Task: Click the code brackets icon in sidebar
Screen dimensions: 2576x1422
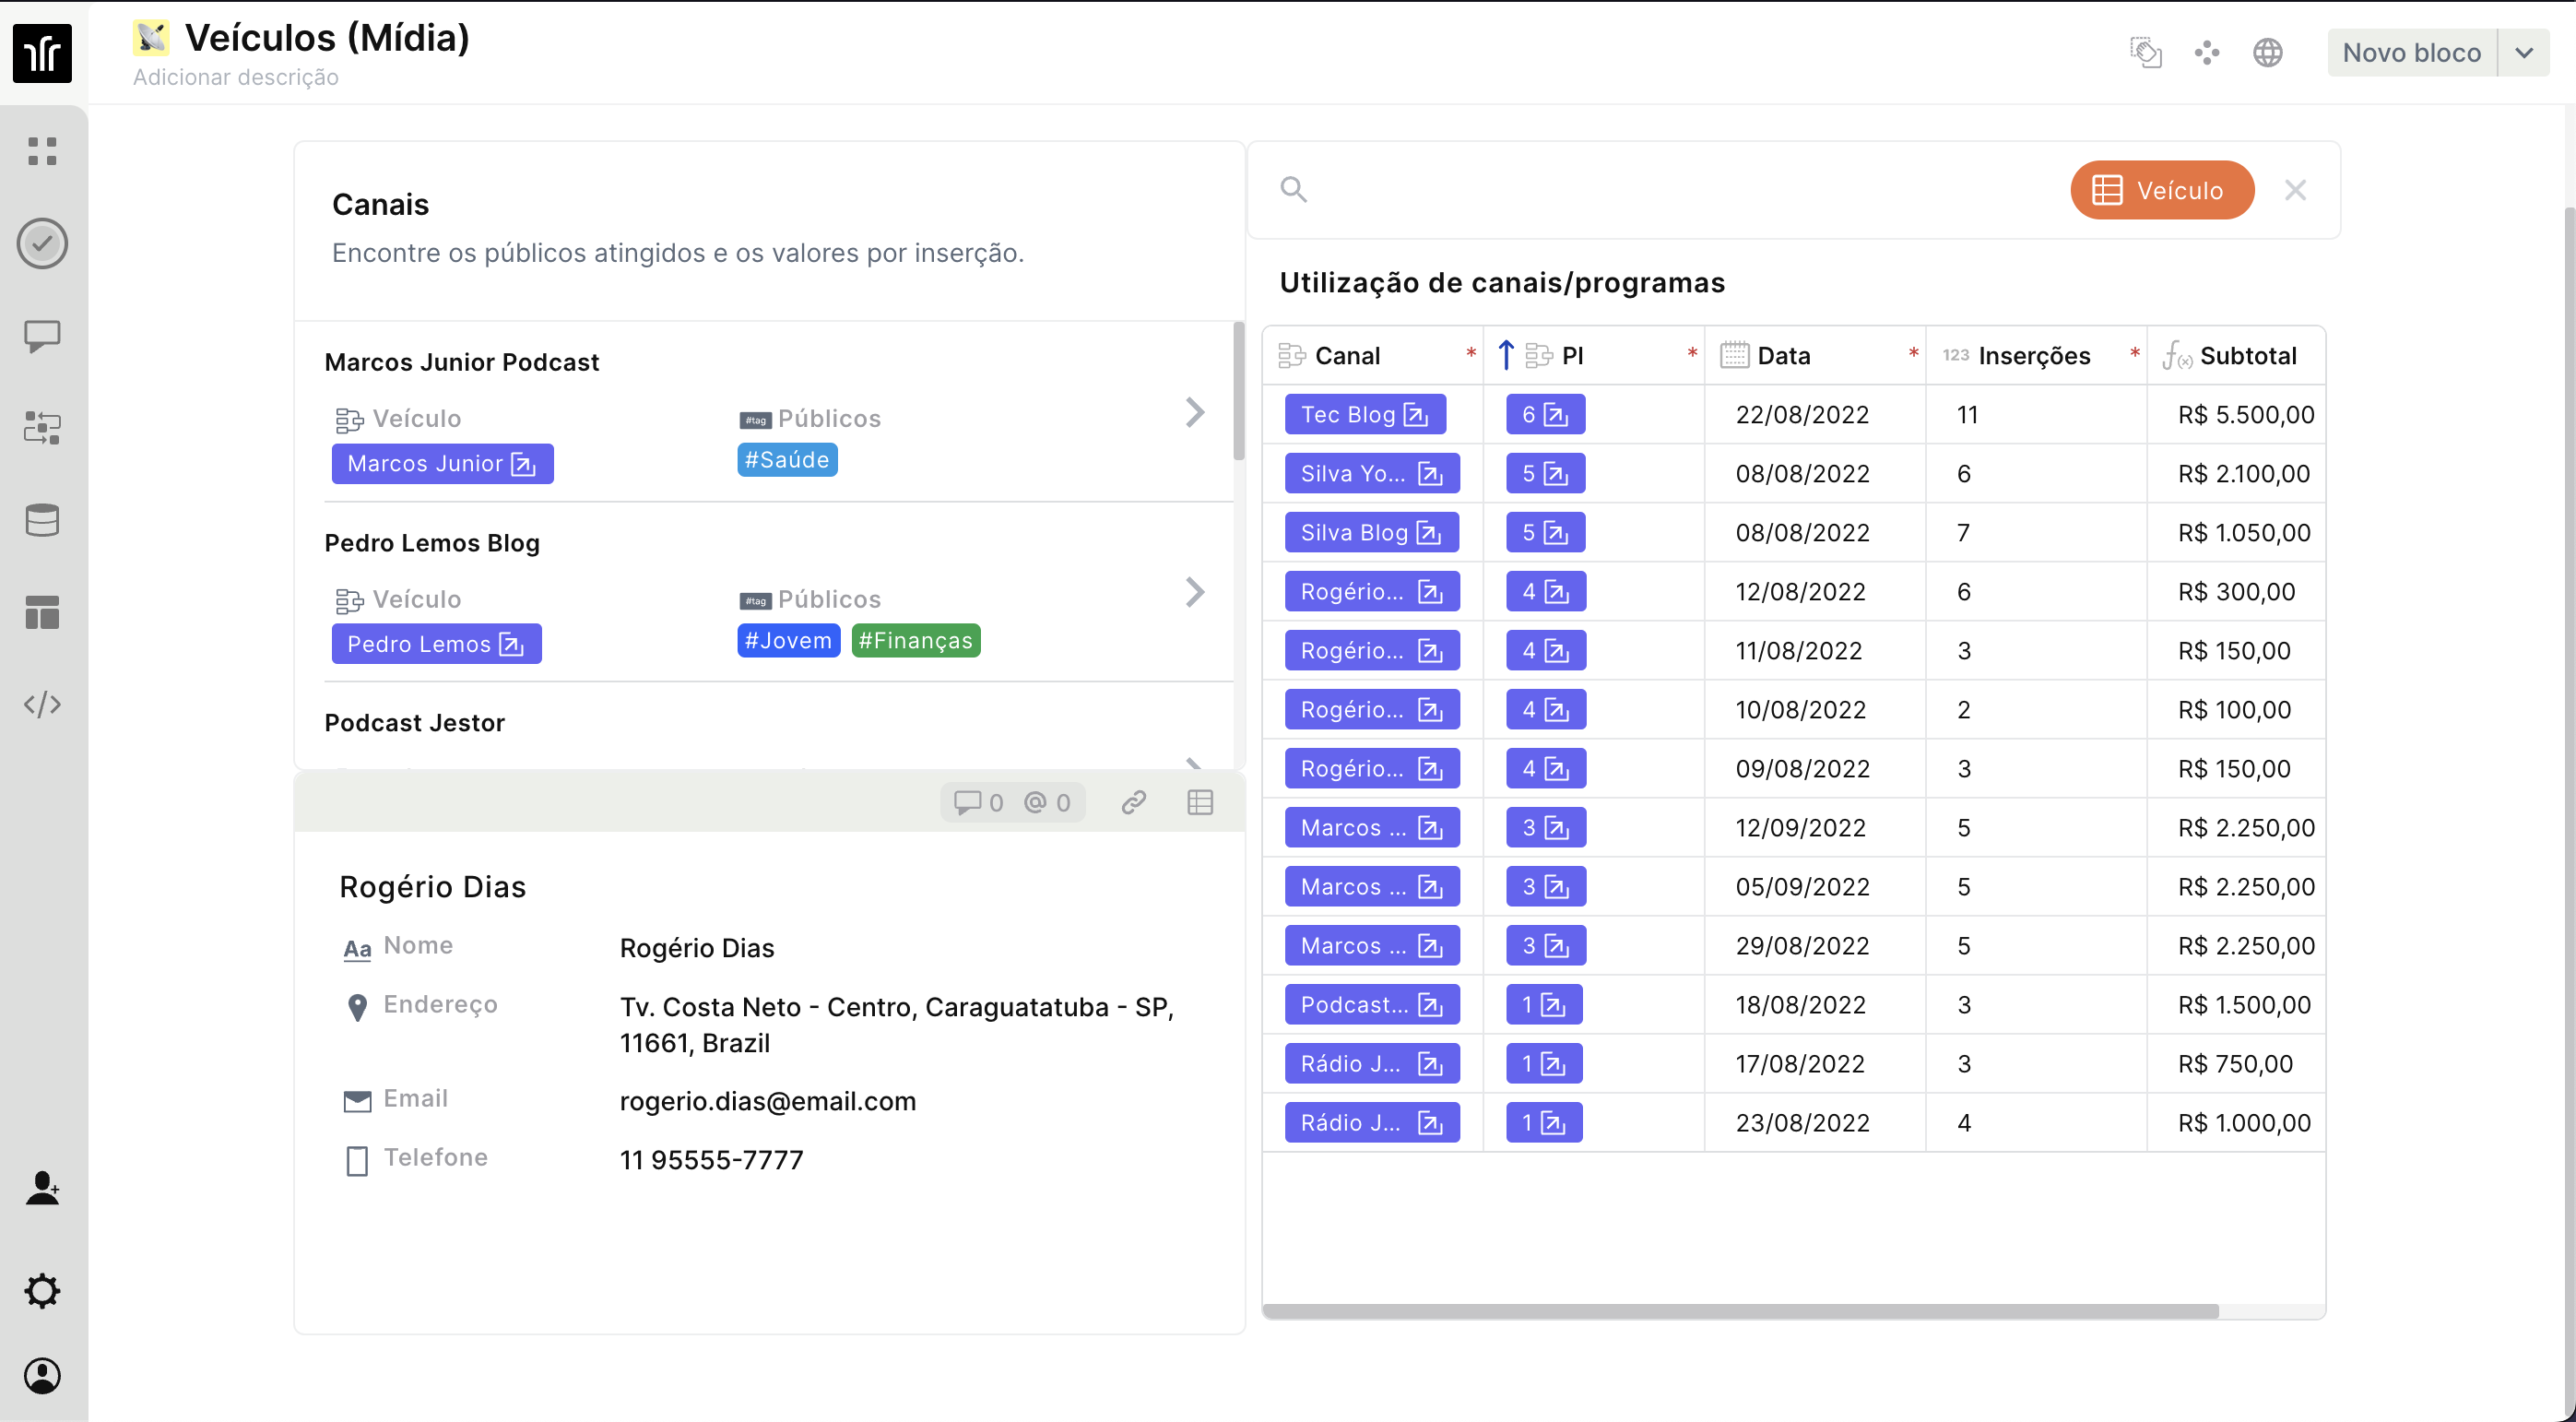Action: (x=42, y=705)
